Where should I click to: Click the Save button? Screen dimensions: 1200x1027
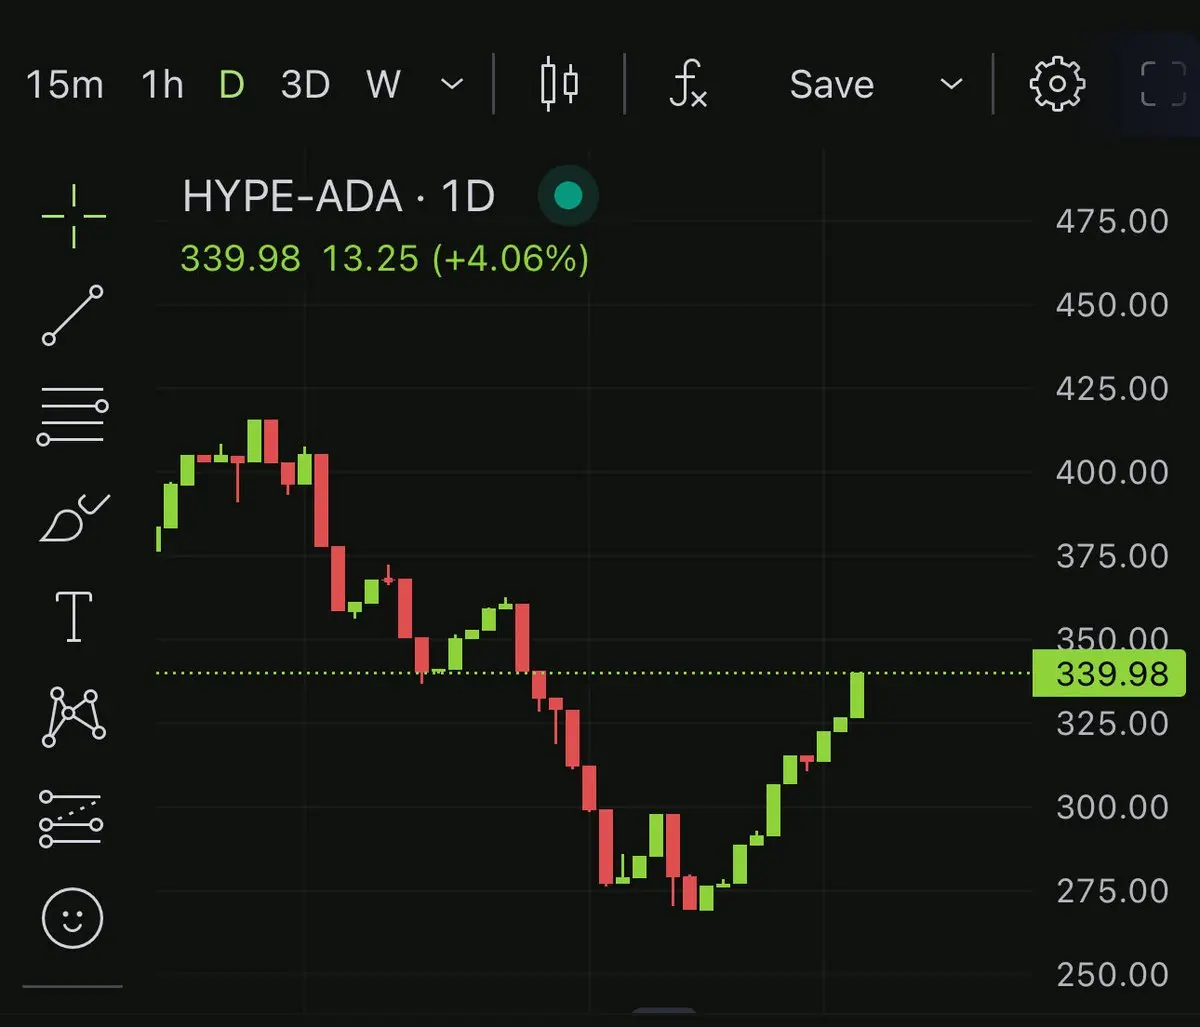[831, 85]
